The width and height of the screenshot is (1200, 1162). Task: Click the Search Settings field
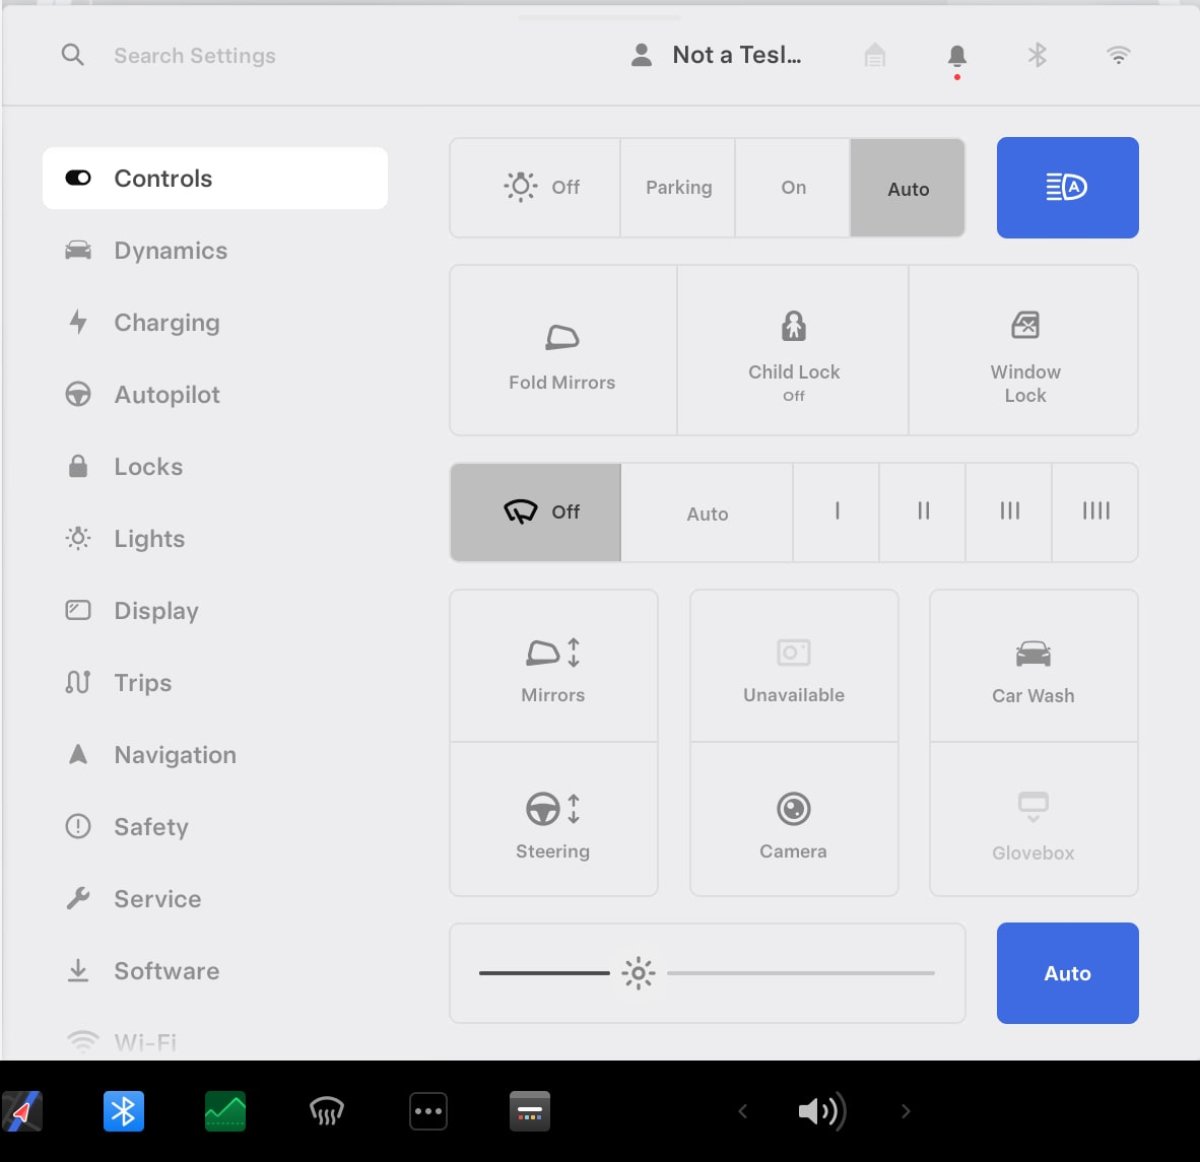[x=194, y=56]
